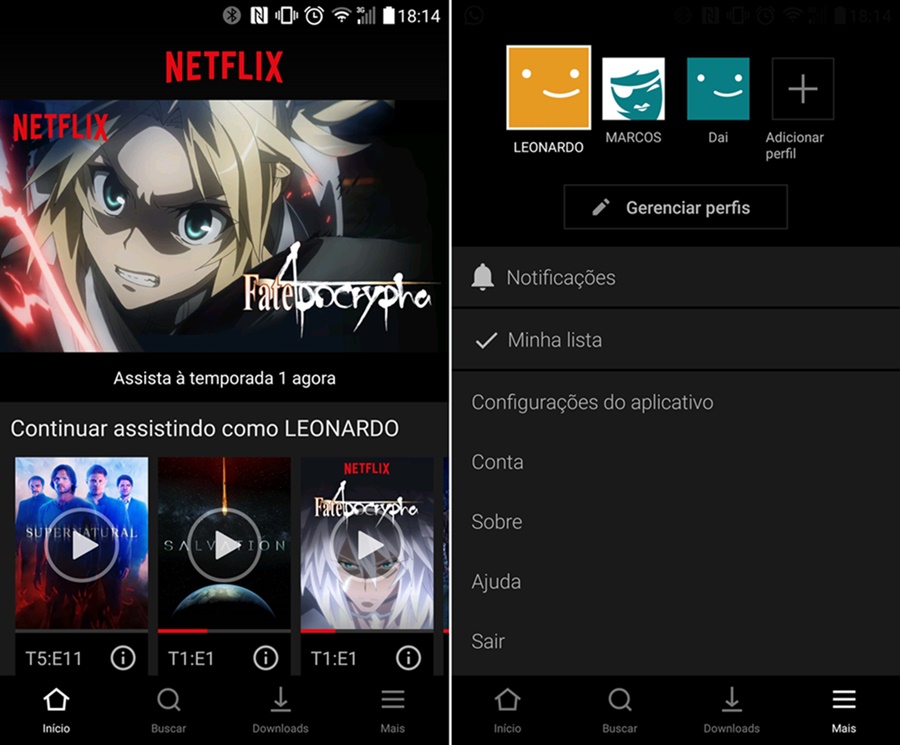This screenshot has height=745, width=900.
Task: Tap 'Continuar assistindo como LEONARDO' heading
Action: coord(205,429)
